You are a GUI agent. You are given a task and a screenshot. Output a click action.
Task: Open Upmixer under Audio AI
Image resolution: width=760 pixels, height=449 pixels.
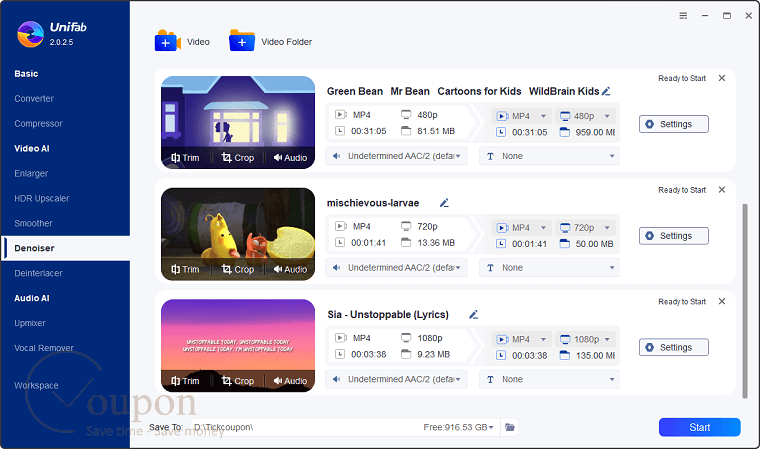30,323
